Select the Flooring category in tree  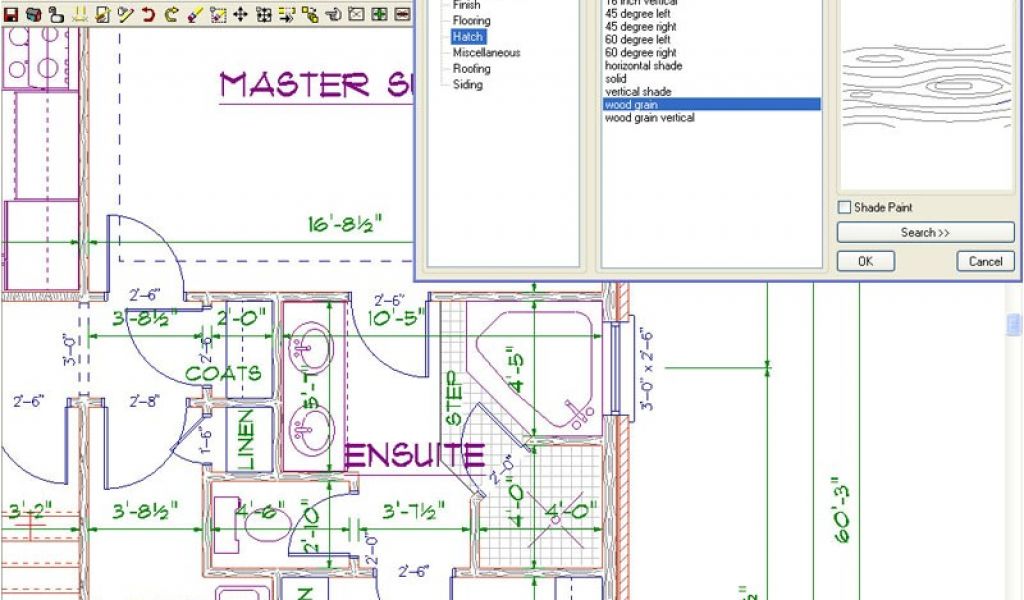click(x=471, y=21)
